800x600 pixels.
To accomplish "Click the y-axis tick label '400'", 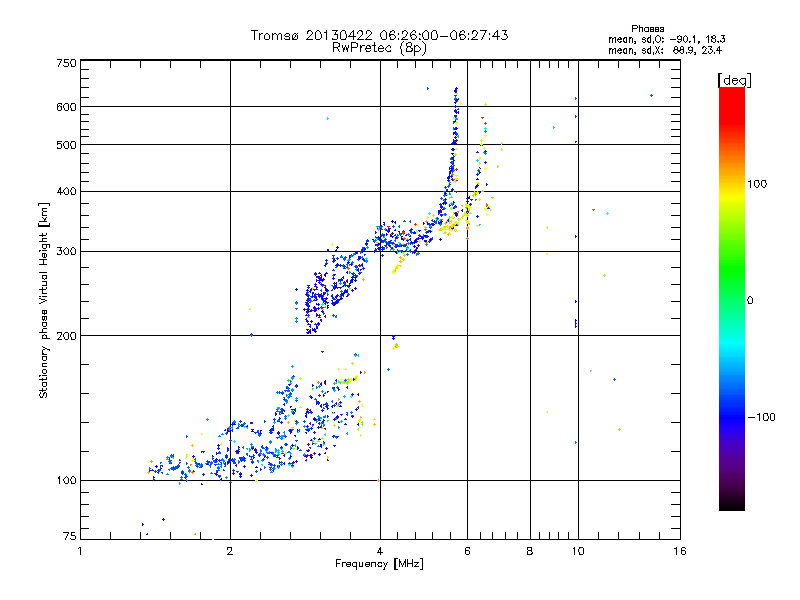I will tap(66, 192).
